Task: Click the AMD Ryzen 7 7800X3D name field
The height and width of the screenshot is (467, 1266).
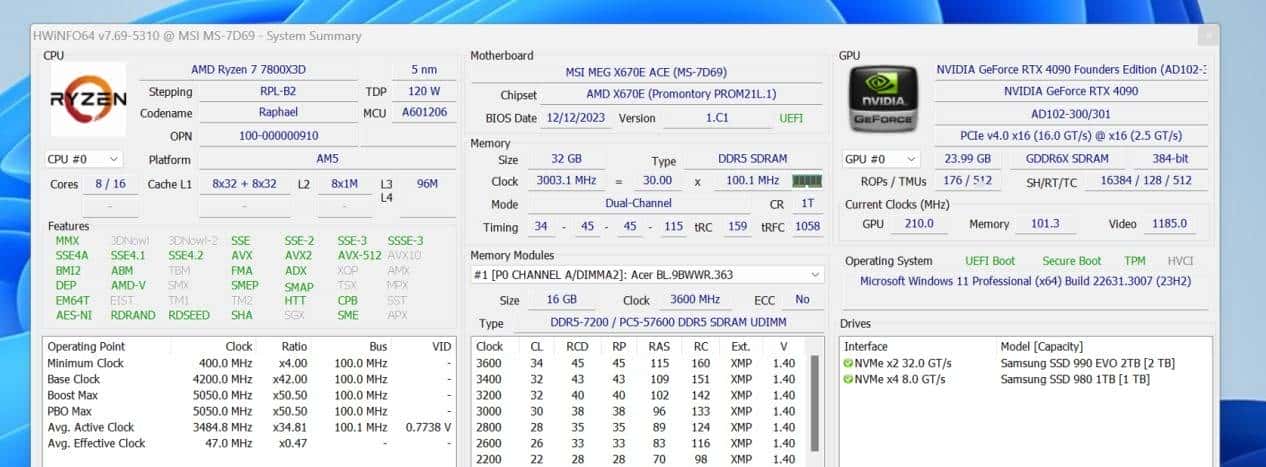Action: [248, 69]
